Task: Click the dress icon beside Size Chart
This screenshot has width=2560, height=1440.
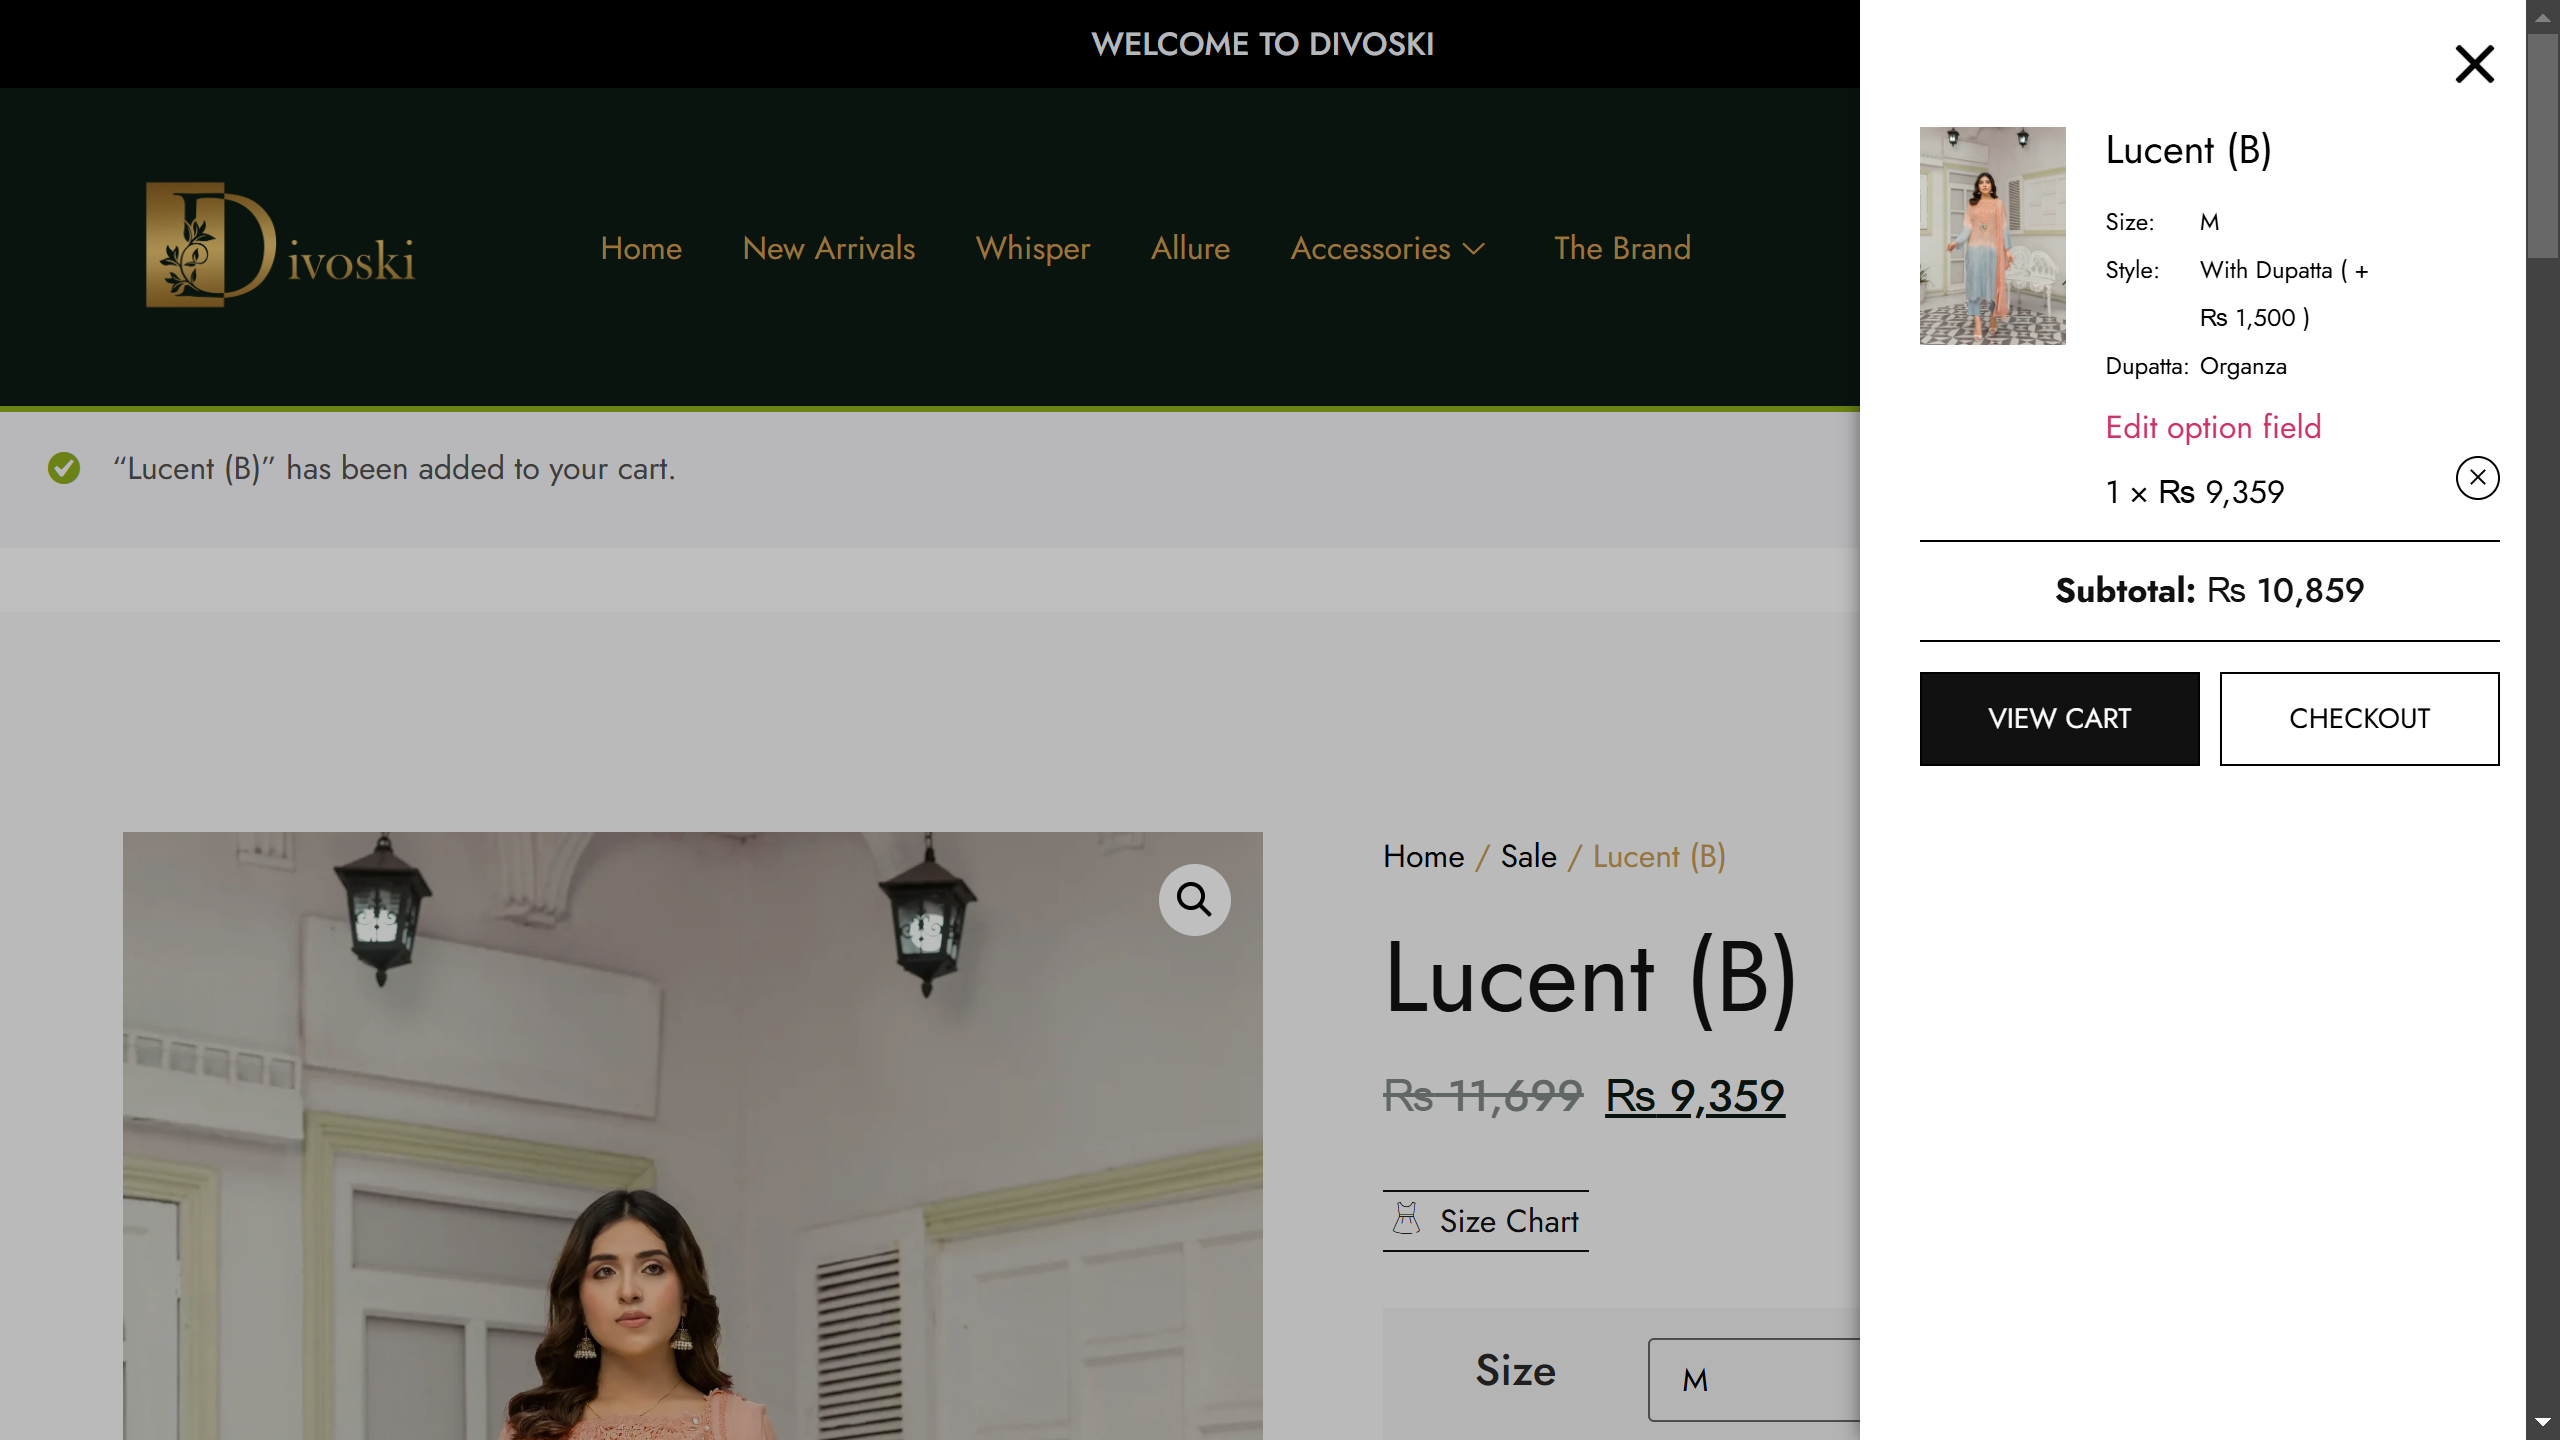Action: tap(1406, 1219)
